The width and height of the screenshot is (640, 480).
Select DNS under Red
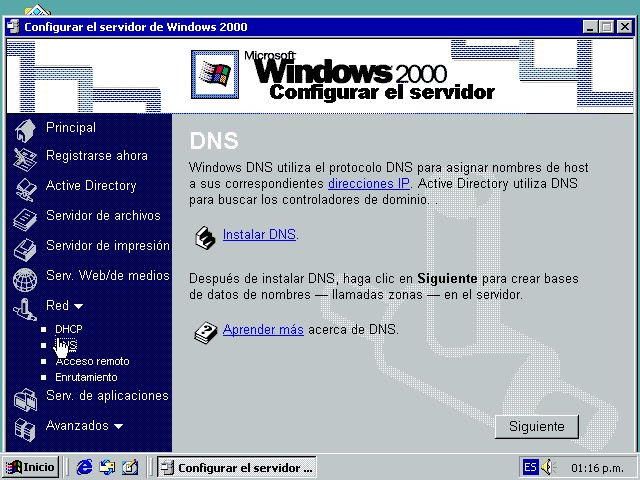(66, 345)
